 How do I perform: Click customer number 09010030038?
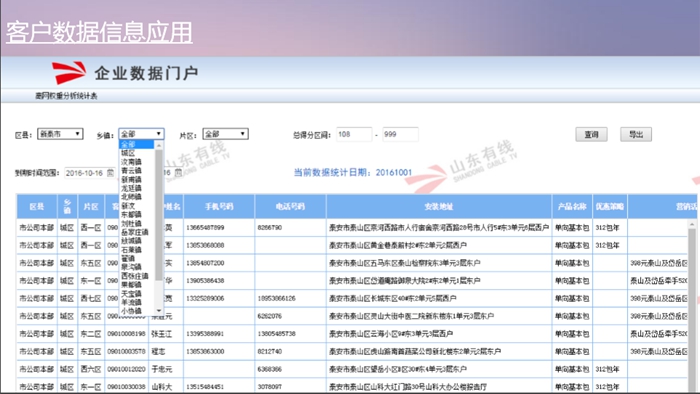click(x=126, y=387)
